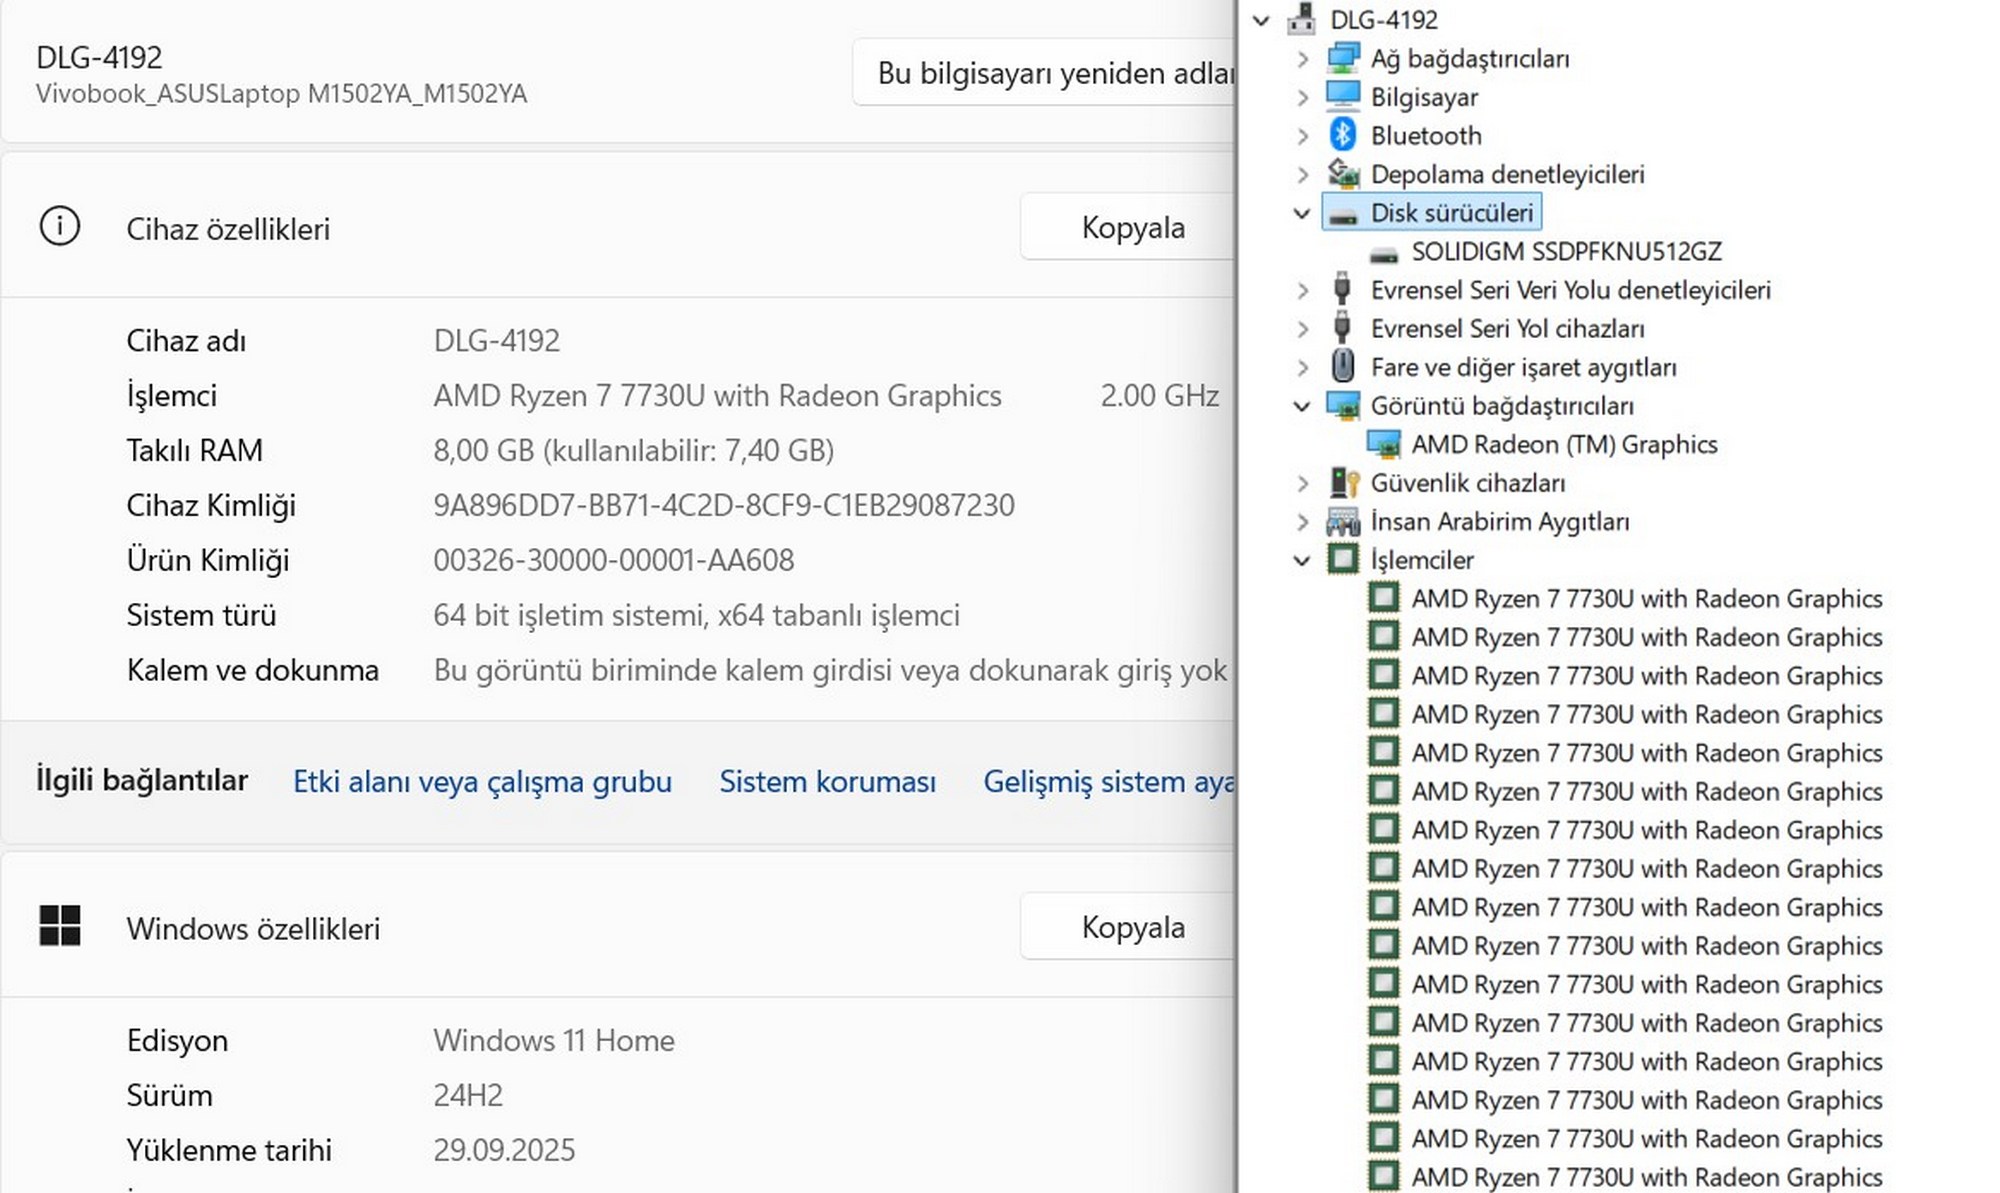Click the Bluetooth icon in device tree

click(1342, 135)
